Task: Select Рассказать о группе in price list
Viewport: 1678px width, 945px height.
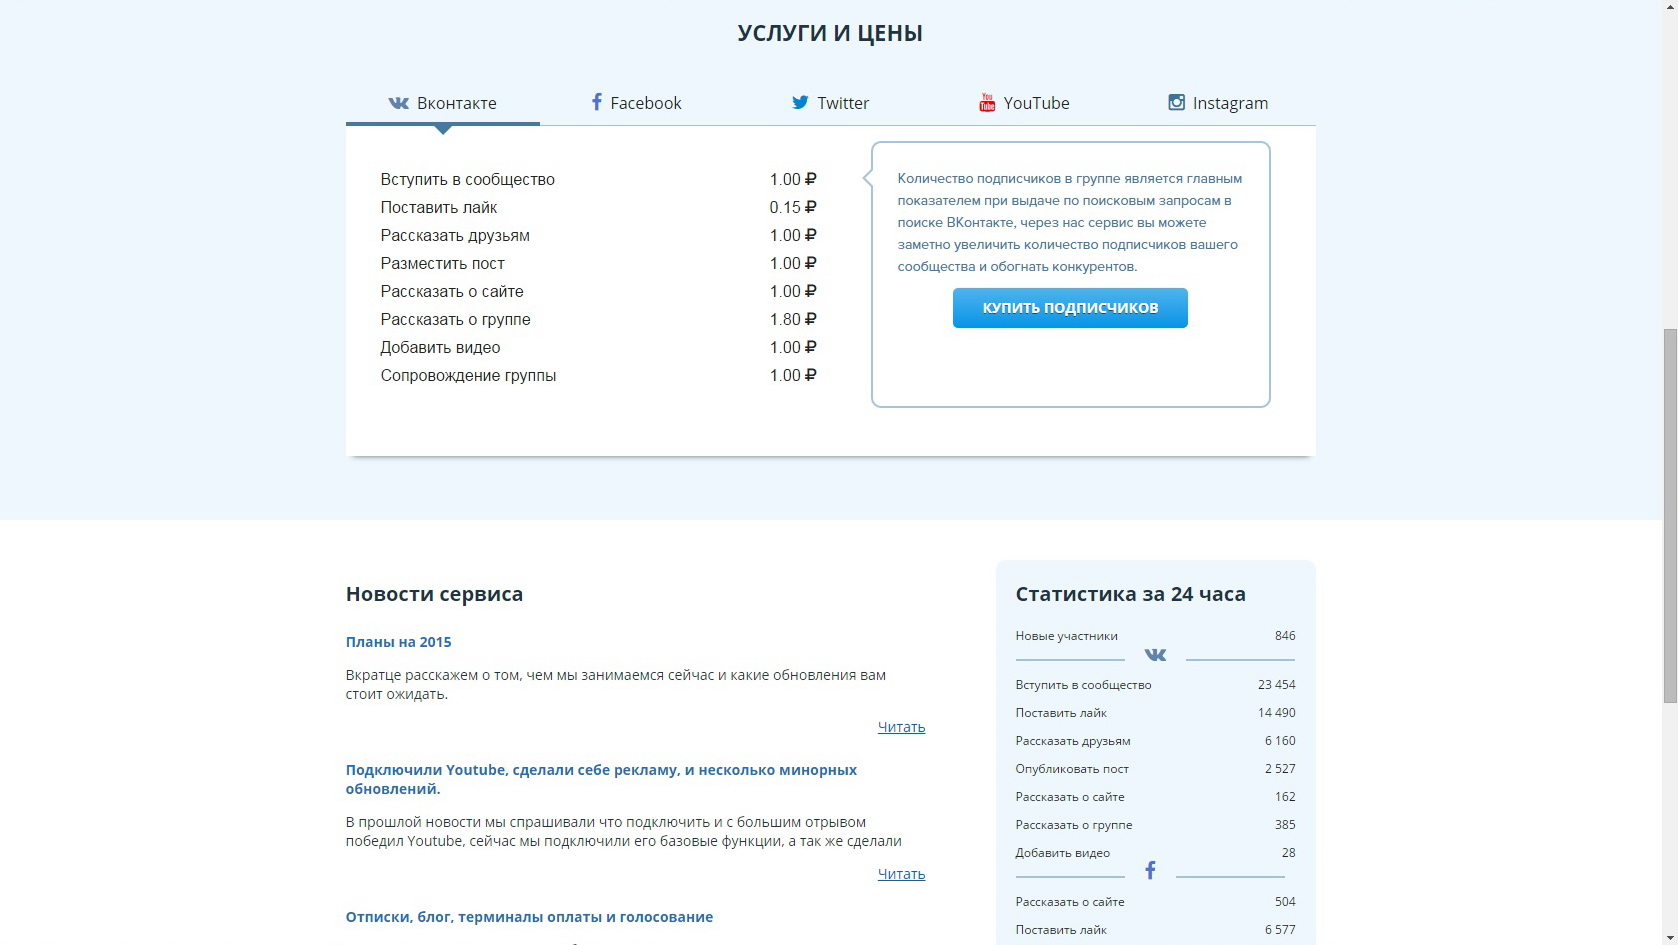Action: [x=598, y=320]
